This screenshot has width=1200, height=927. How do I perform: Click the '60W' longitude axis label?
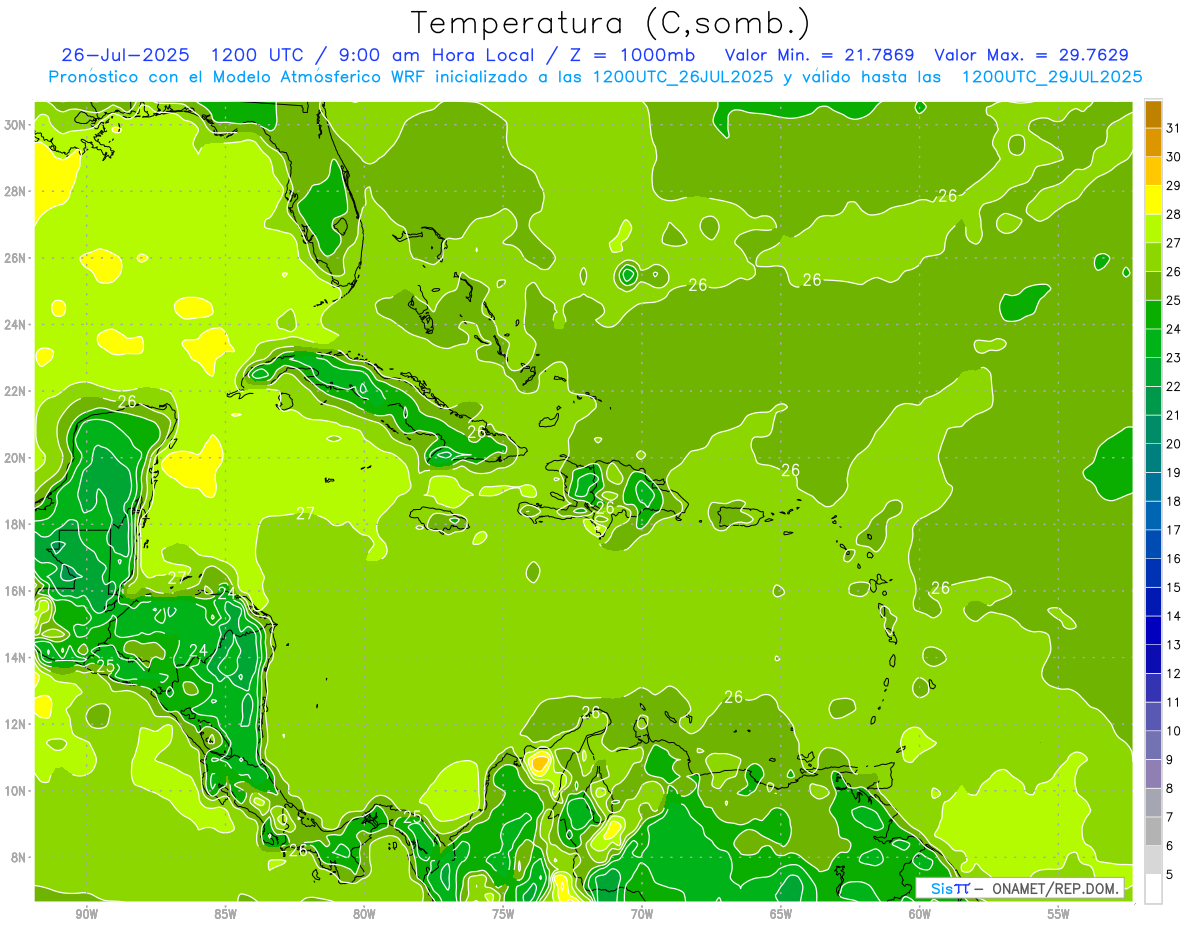point(920,914)
